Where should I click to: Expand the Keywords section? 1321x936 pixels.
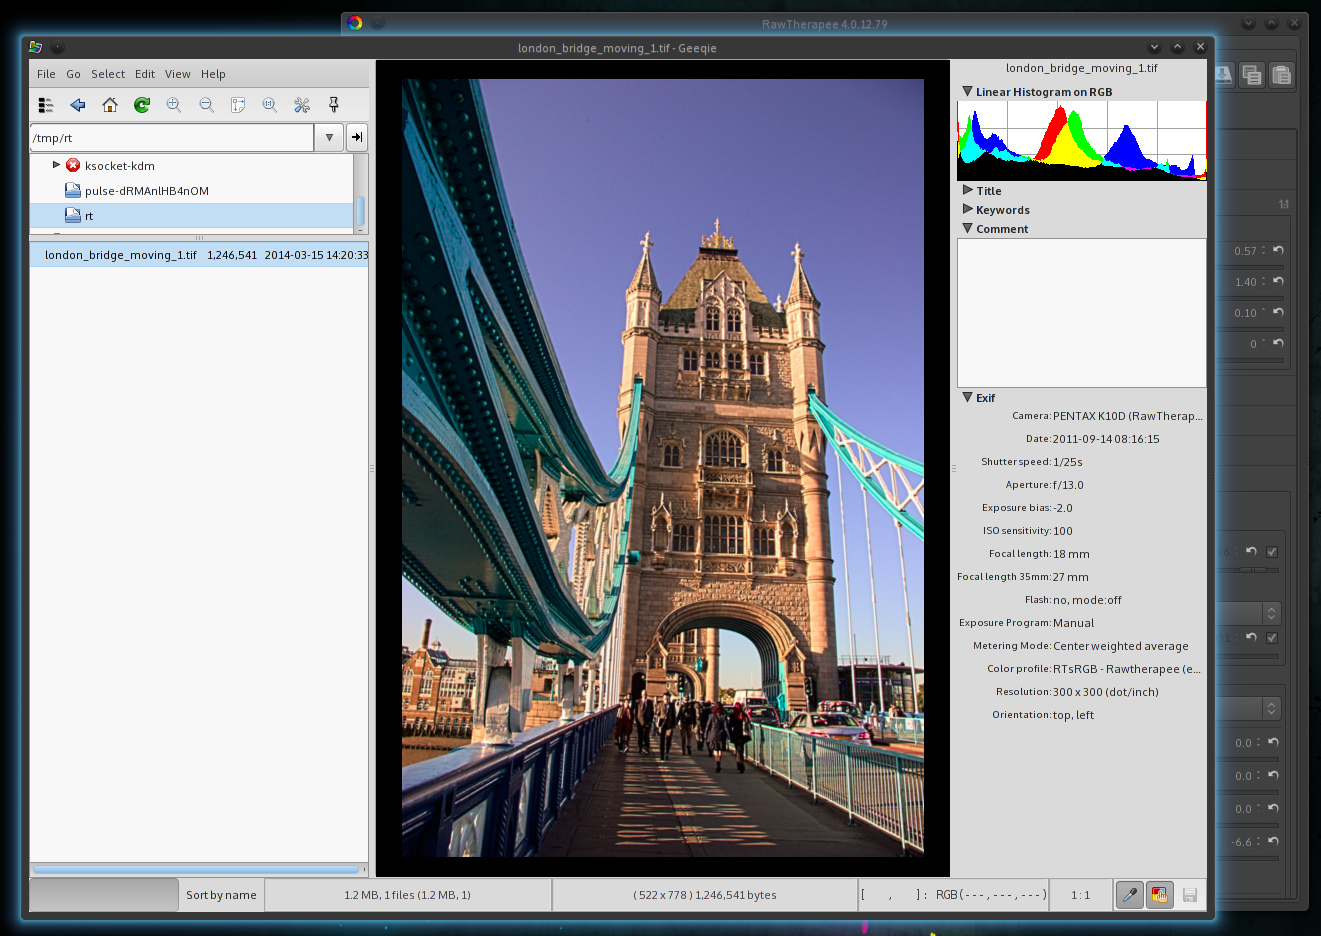click(x=967, y=210)
